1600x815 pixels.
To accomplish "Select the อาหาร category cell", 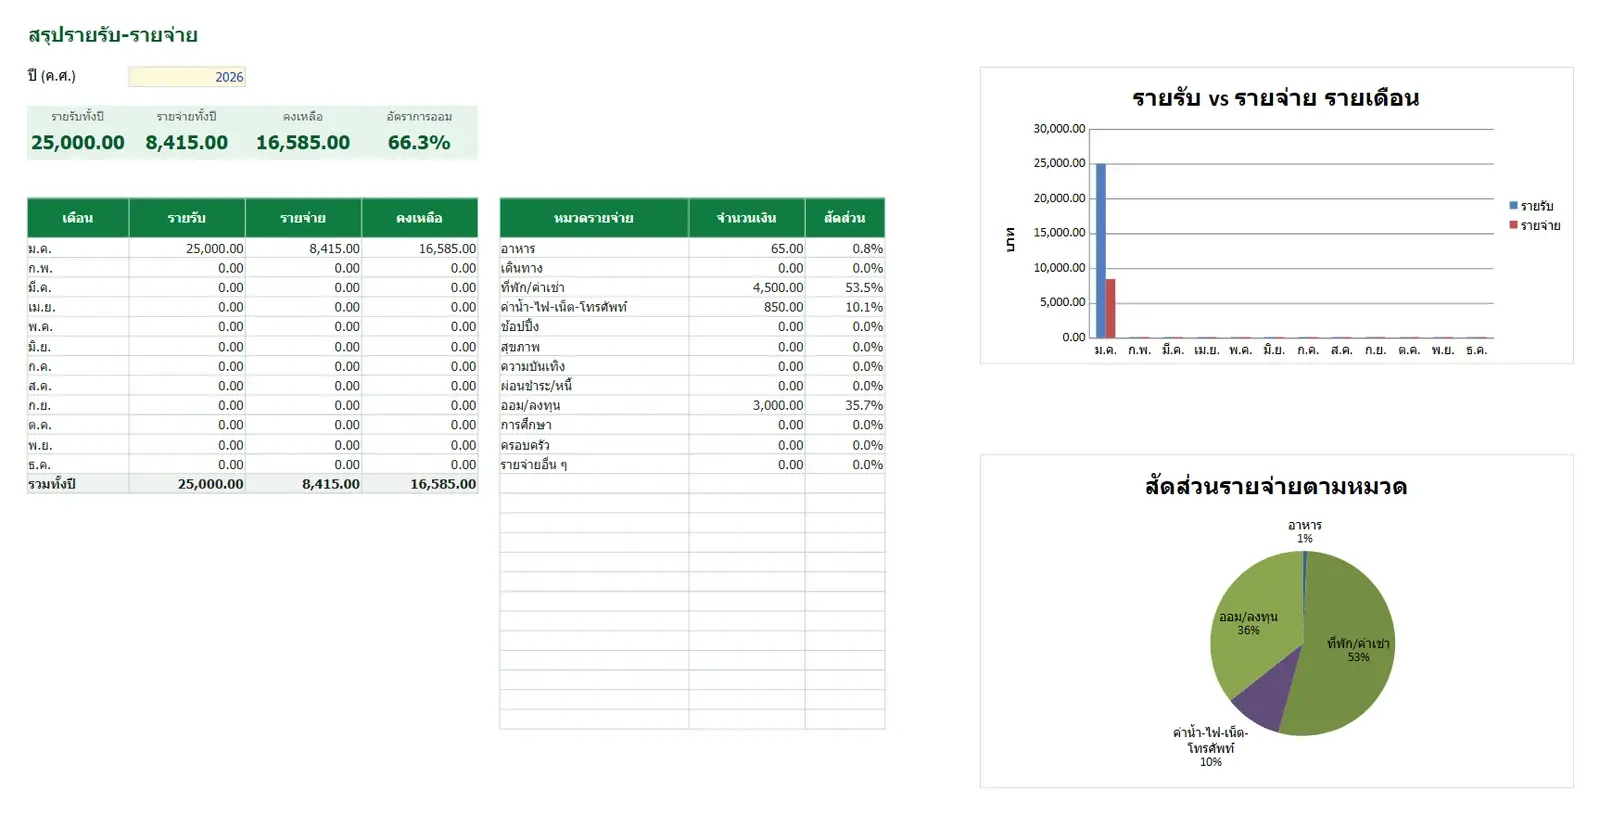I will pyautogui.click(x=594, y=248).
